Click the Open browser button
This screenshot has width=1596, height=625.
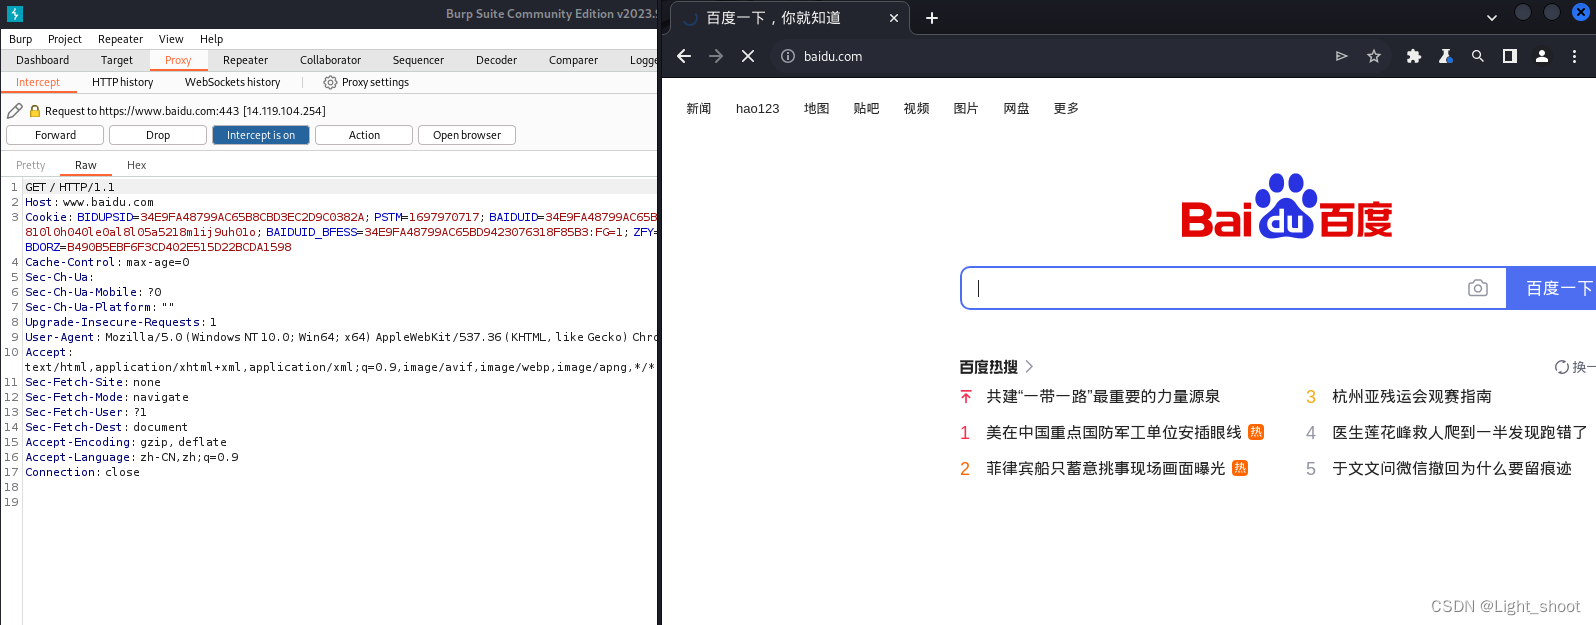click(x=467, y=135)
